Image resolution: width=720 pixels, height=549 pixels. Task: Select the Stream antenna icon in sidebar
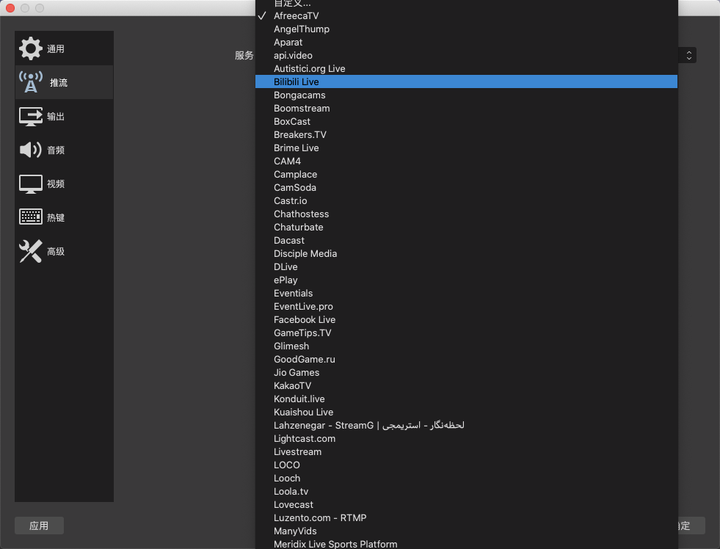[x=30, y=82]
